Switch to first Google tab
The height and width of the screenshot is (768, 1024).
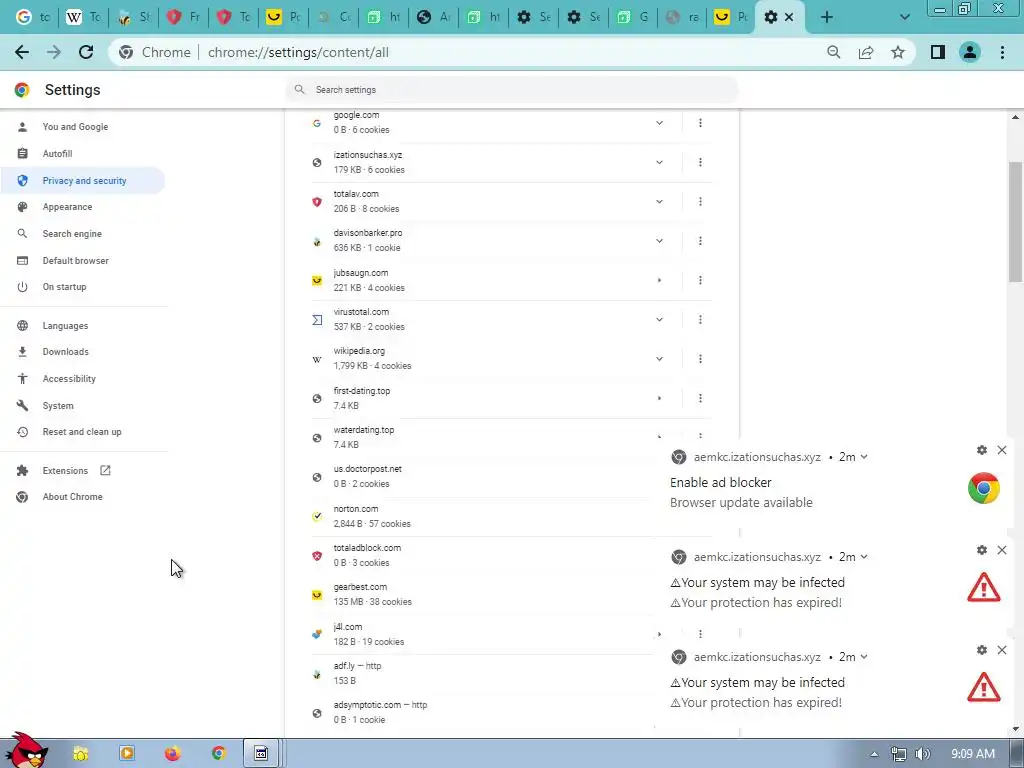point(33,17)
